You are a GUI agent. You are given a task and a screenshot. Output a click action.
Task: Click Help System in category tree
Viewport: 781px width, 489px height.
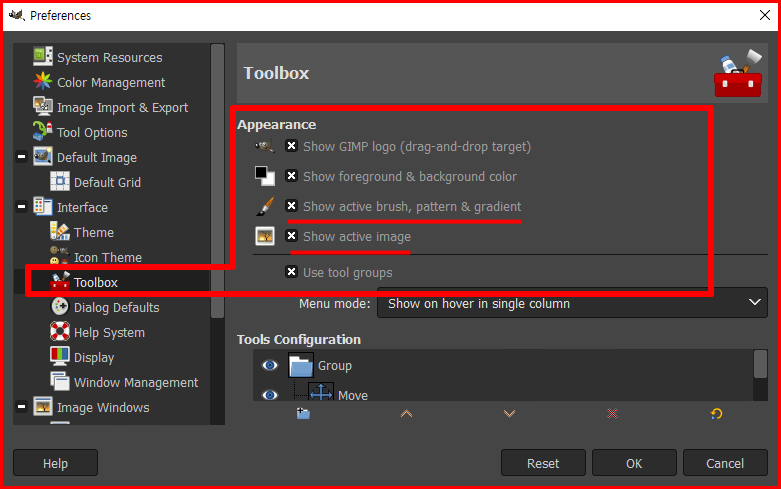[109, 333]
